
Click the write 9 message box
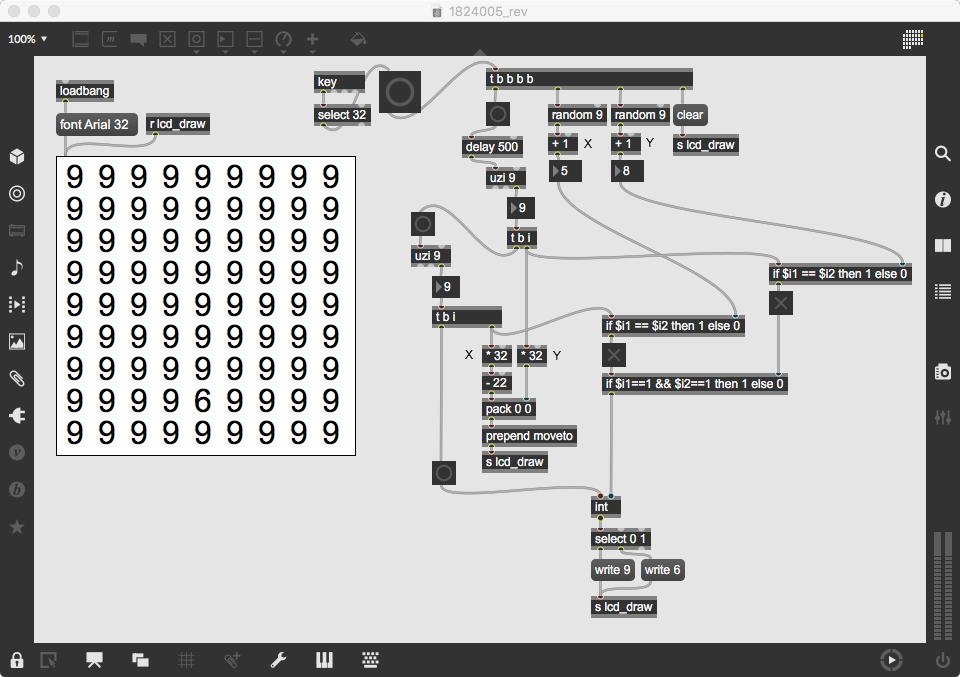click(612, 570)
